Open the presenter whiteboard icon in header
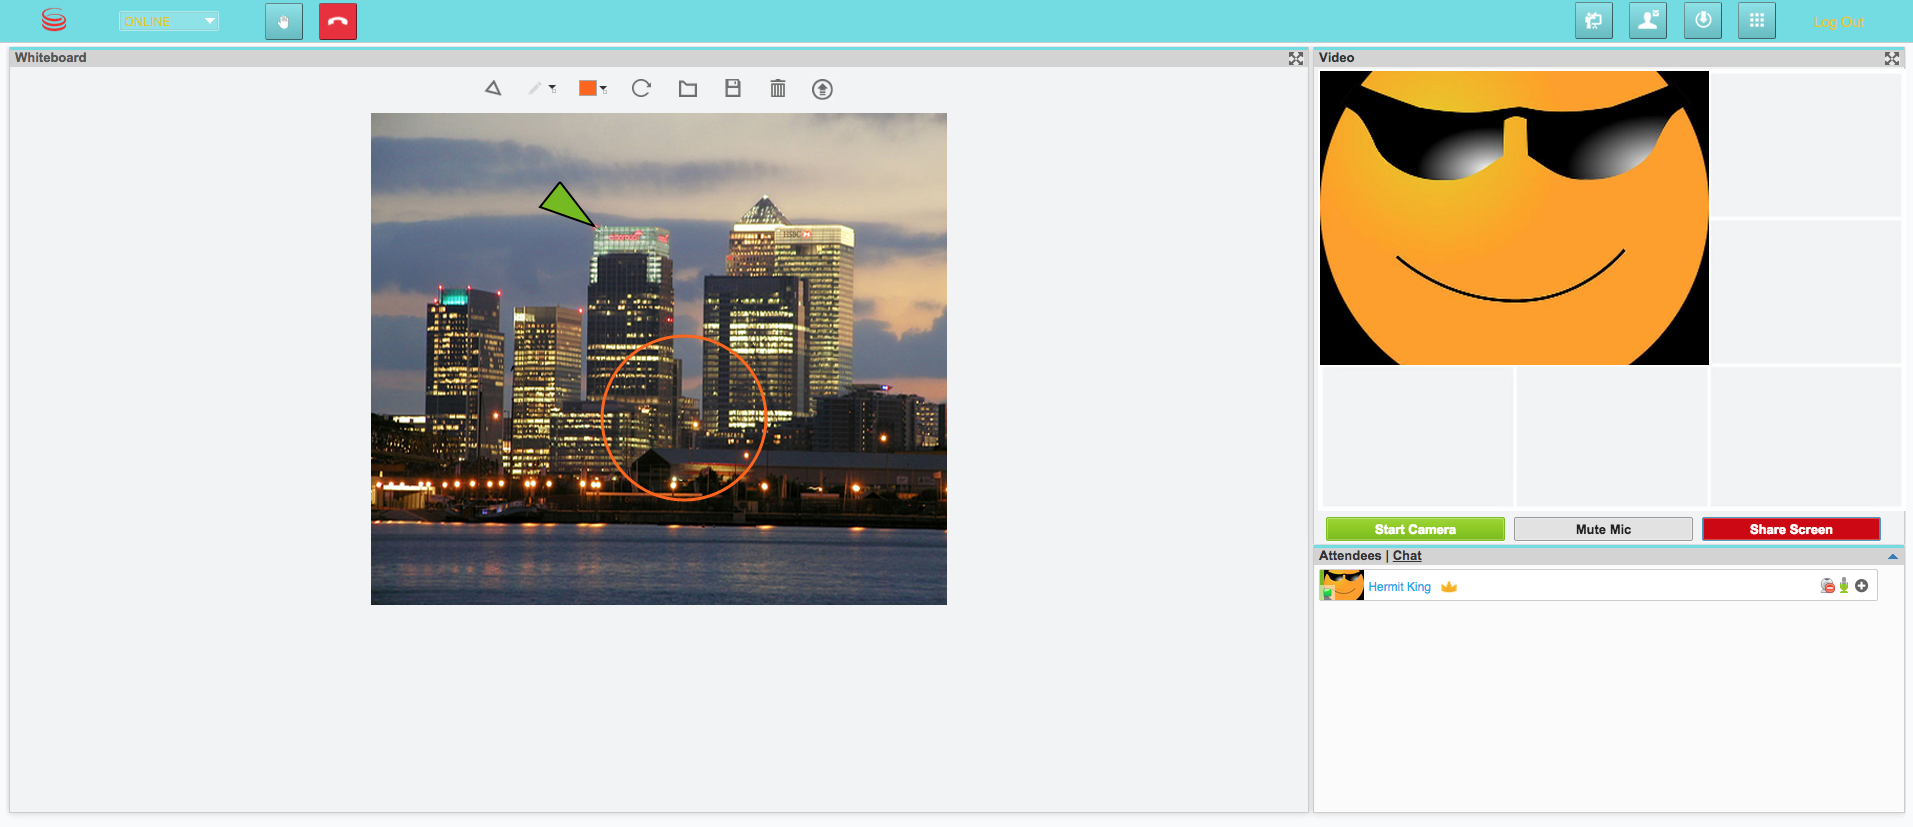Image resolution: width=1913 pixels, height=827 pixels. 1593,21
